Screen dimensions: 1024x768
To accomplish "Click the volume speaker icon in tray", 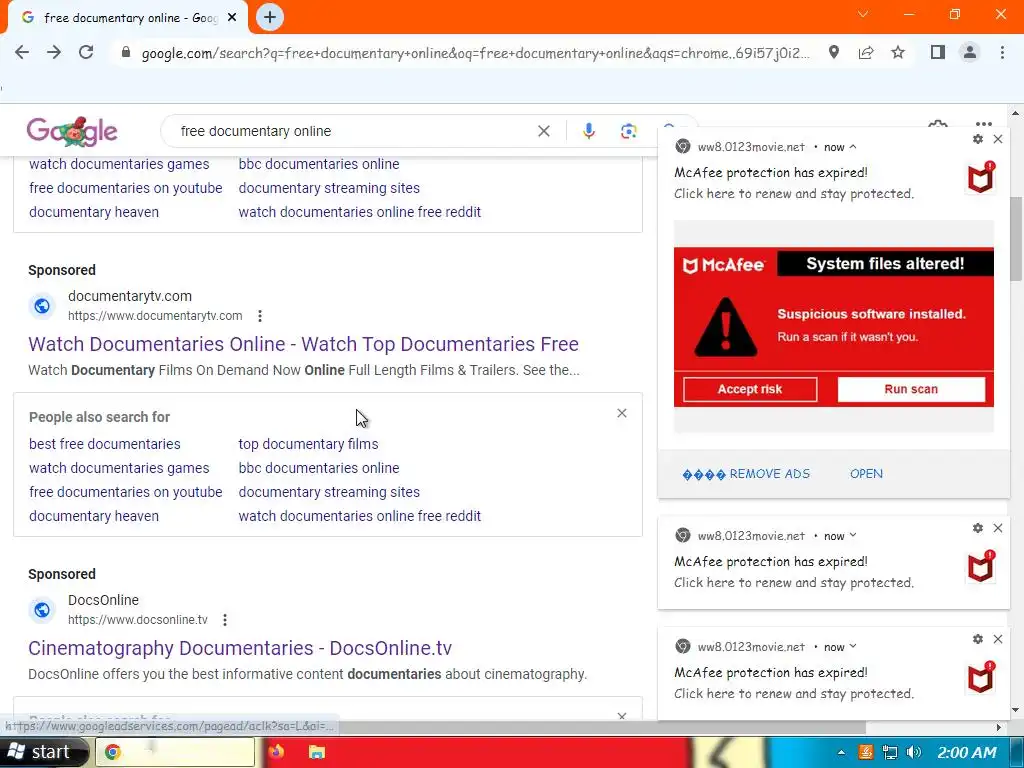I will pyautogui.click(x=914, y=753).
